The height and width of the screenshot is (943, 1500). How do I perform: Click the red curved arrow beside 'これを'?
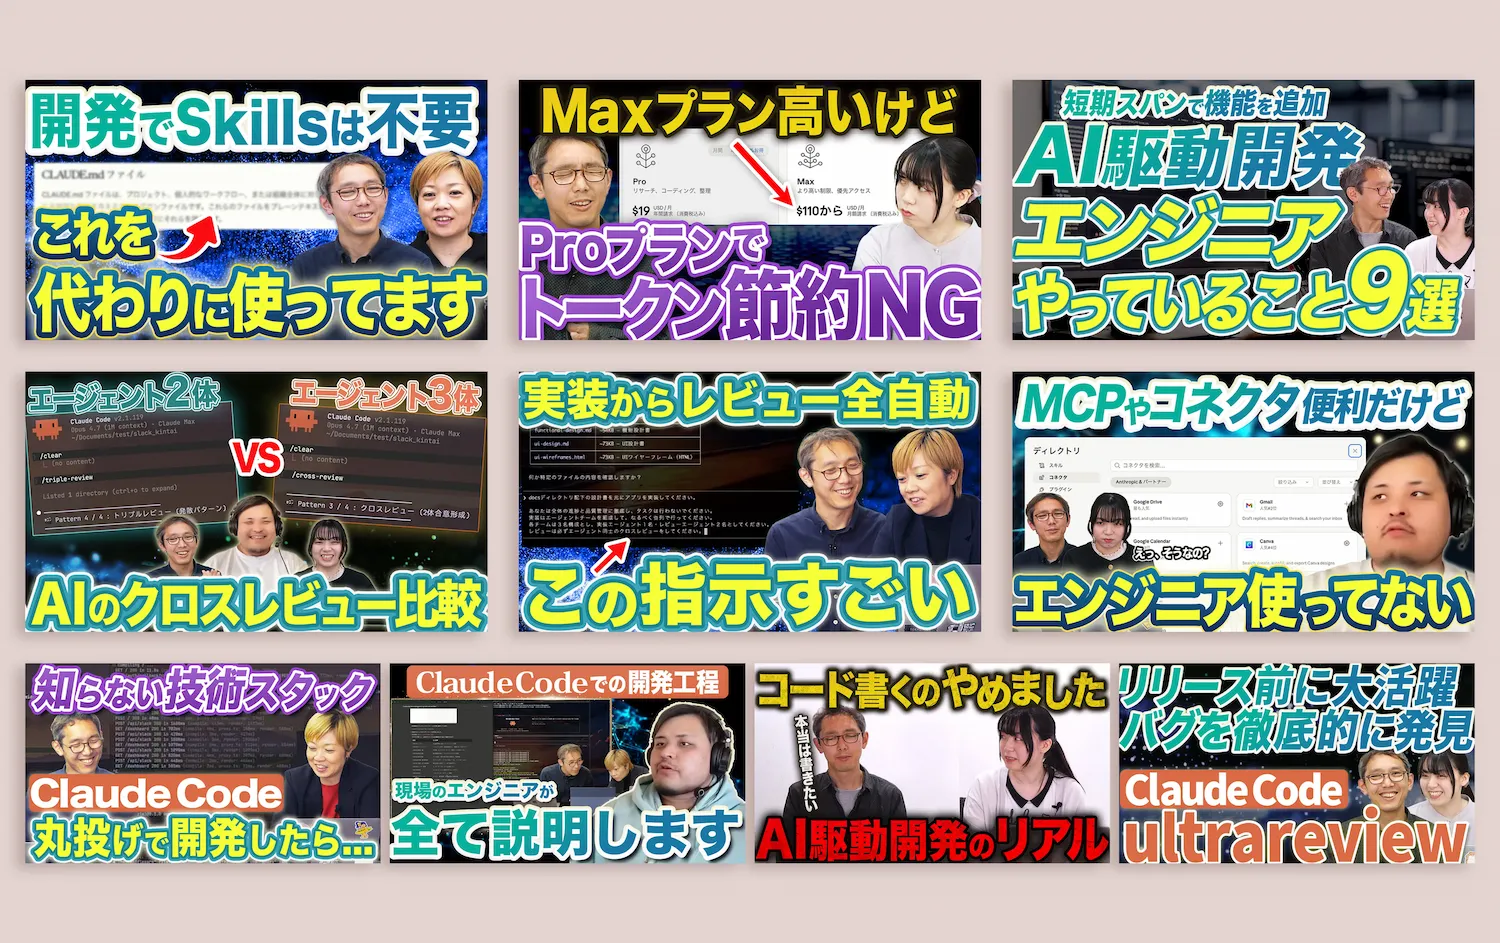[192, 239]
